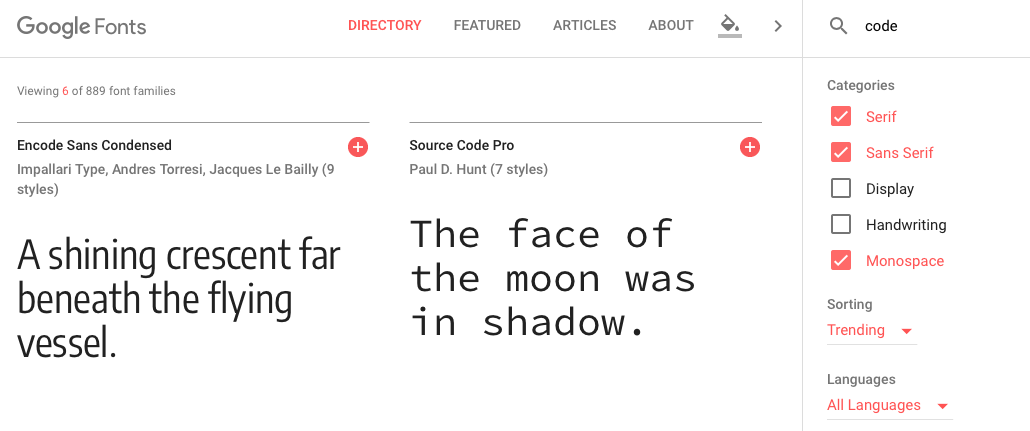Uncheck the Sans Serif category
1030x431 pixels.
pos(841,152)
